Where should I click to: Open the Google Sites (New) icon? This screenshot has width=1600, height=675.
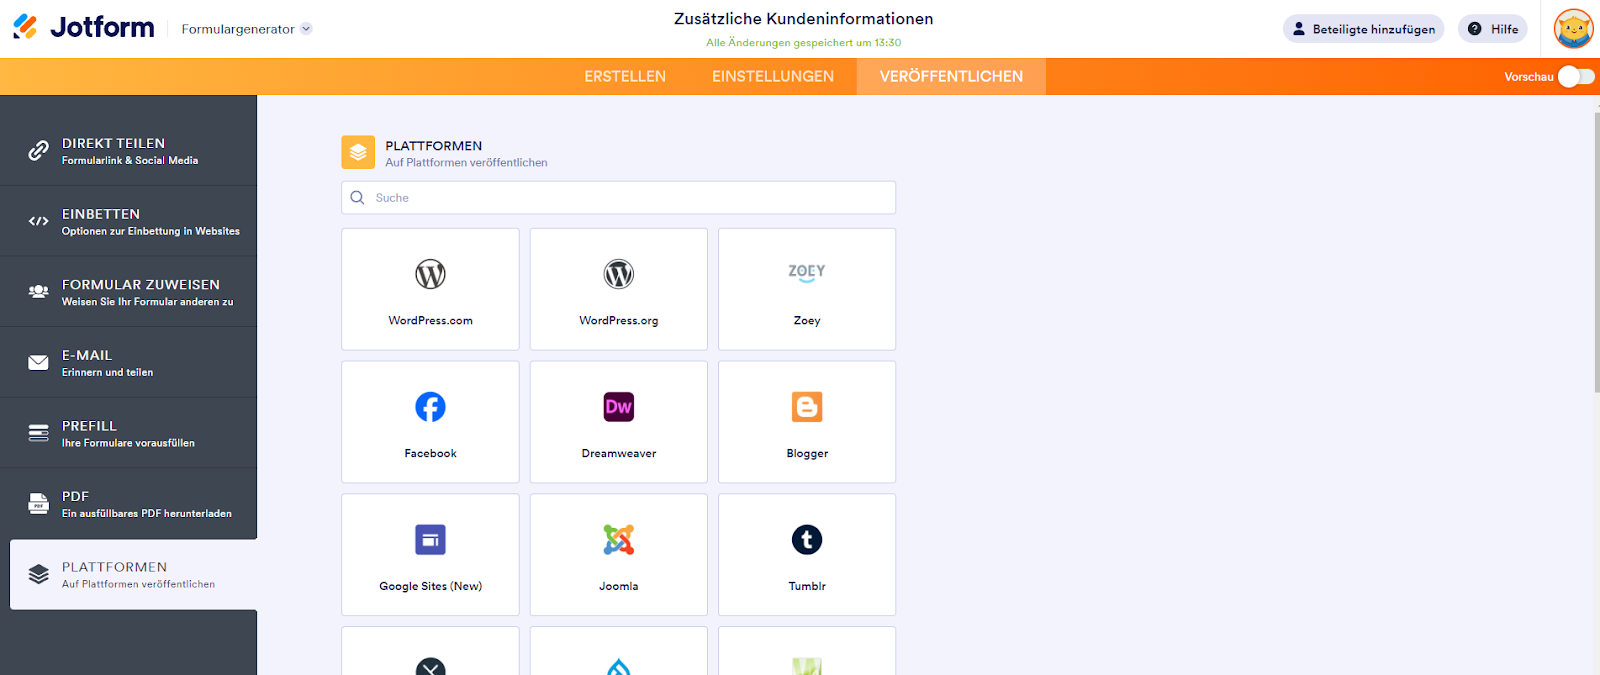tap(430, 540)
